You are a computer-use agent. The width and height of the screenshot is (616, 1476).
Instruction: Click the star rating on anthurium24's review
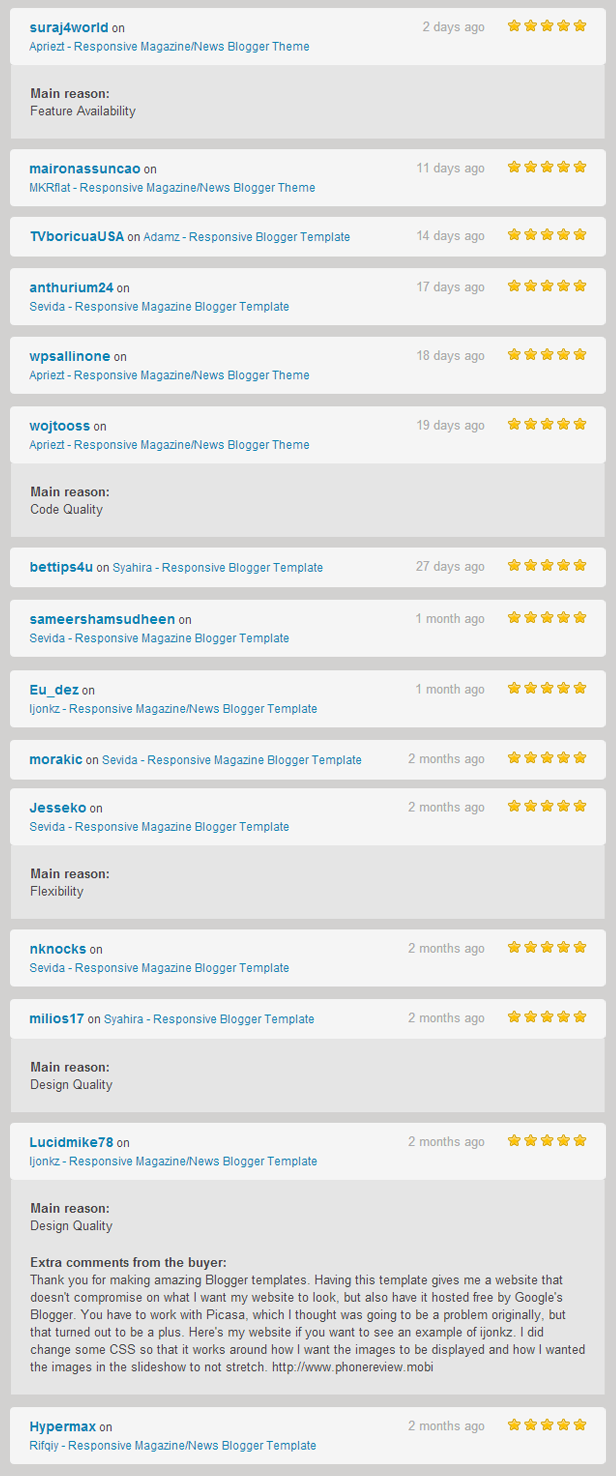coord(546,286)
